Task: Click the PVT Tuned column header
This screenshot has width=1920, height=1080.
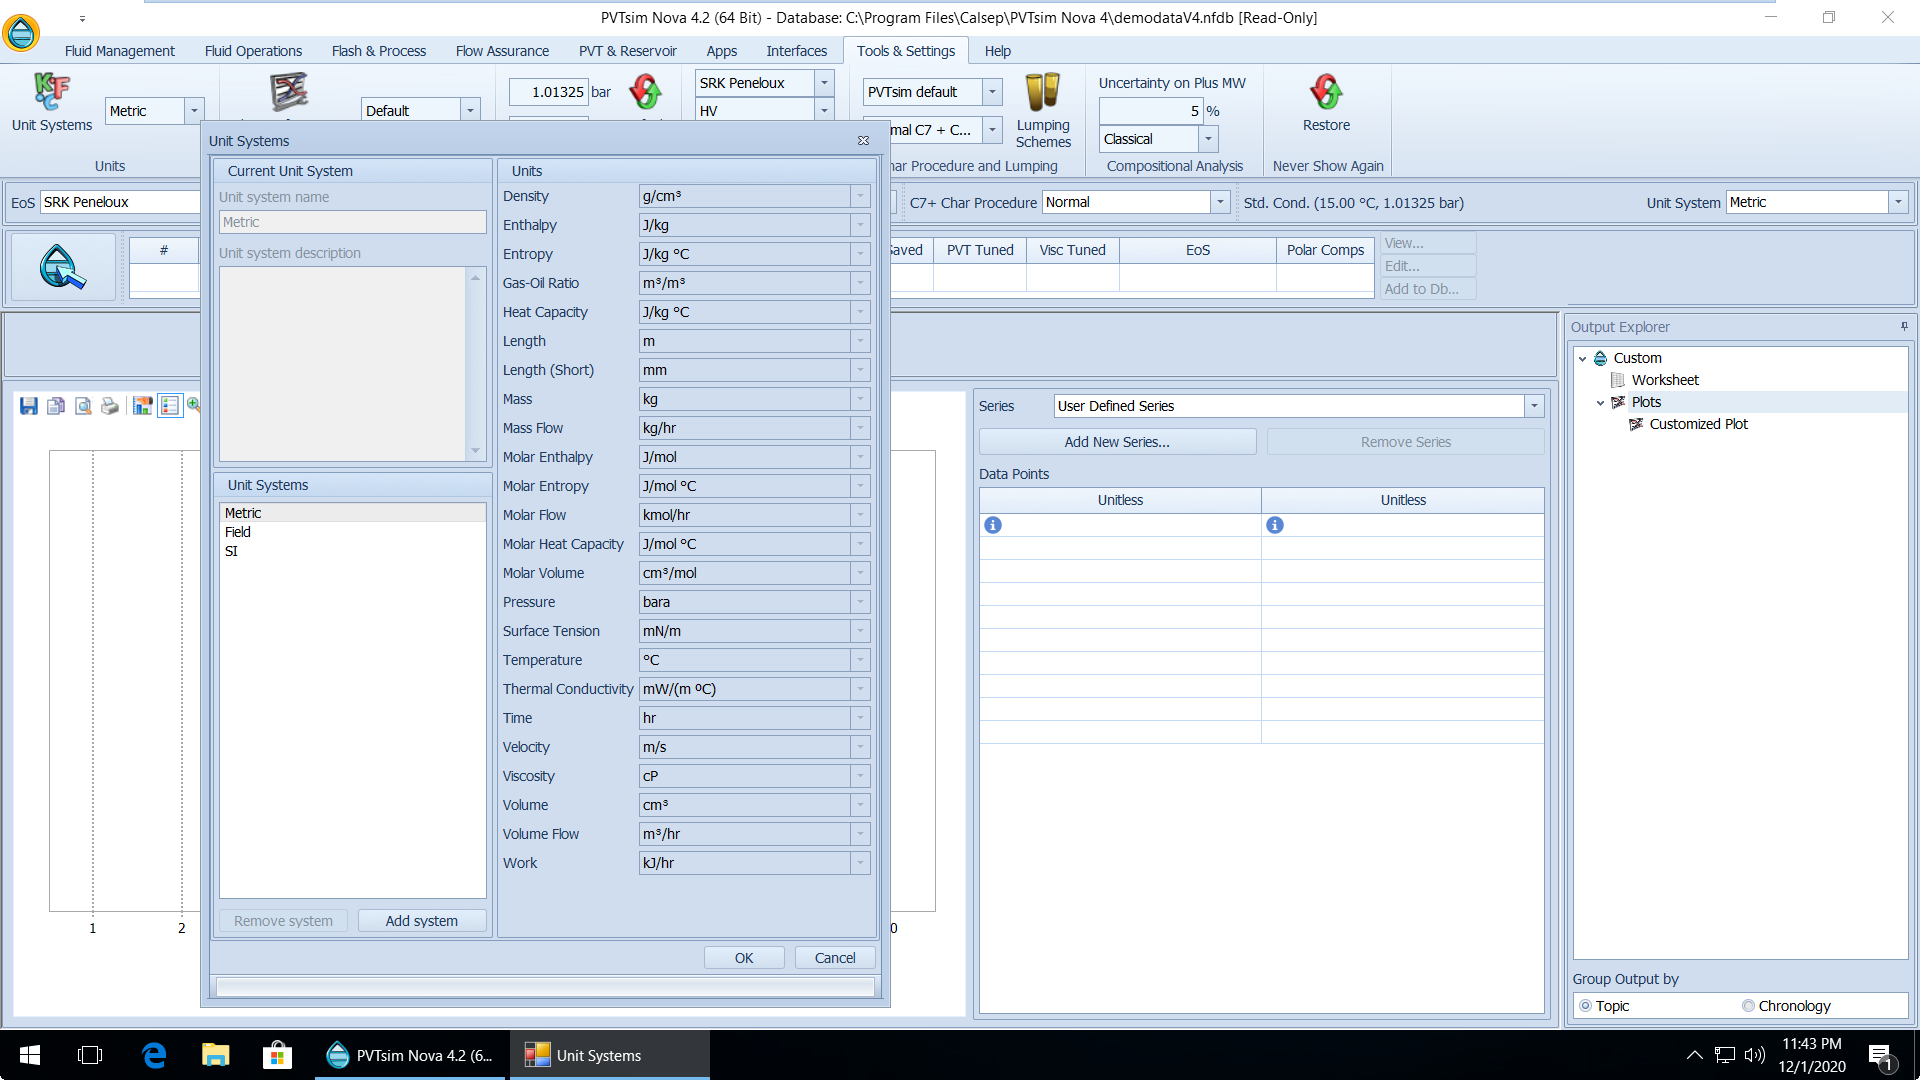Action: (x=980, y=250)
